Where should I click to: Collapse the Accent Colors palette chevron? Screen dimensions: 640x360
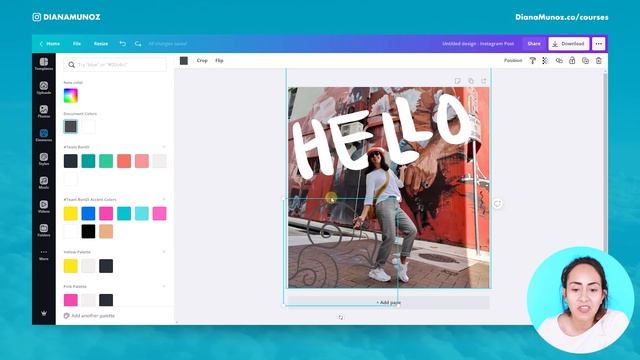[x=164, y=199]
